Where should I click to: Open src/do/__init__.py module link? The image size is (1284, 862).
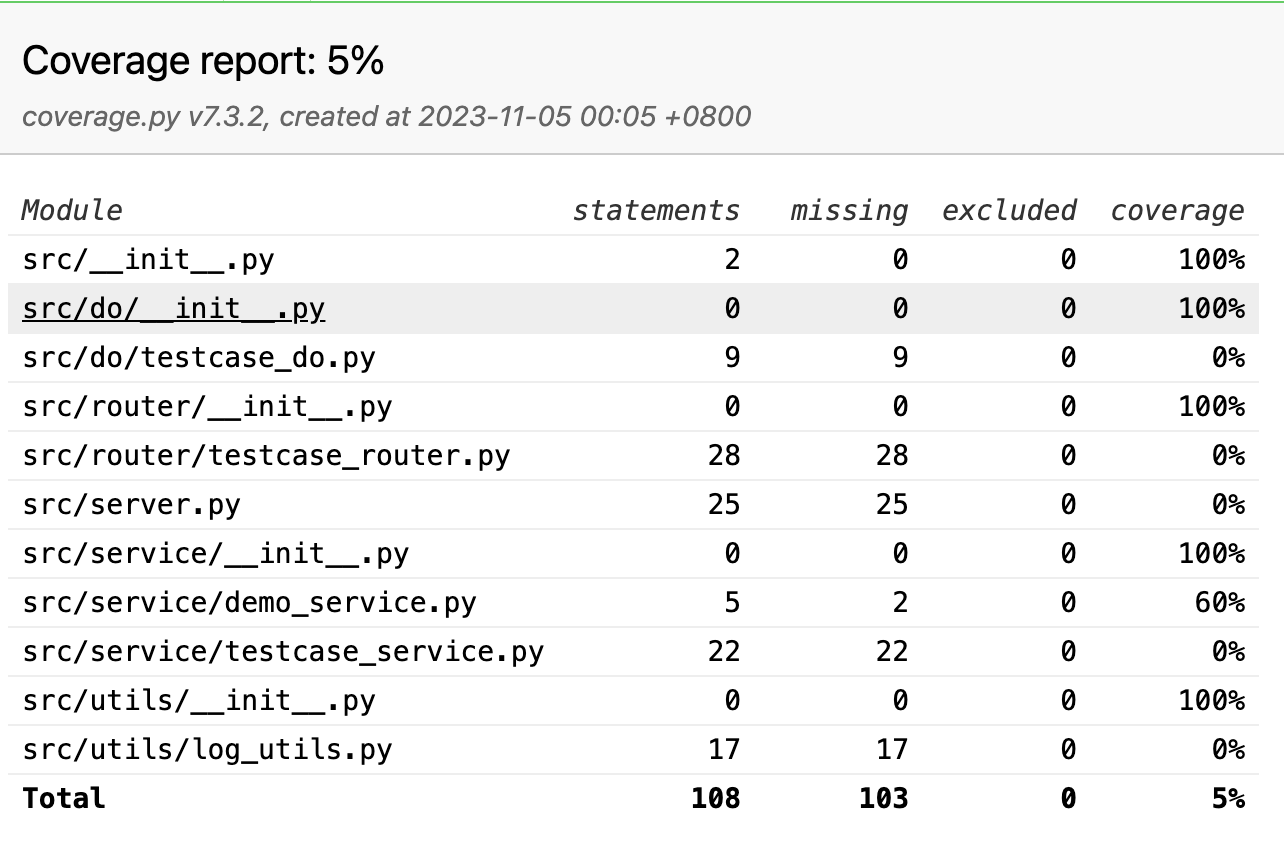click(173, 309)
